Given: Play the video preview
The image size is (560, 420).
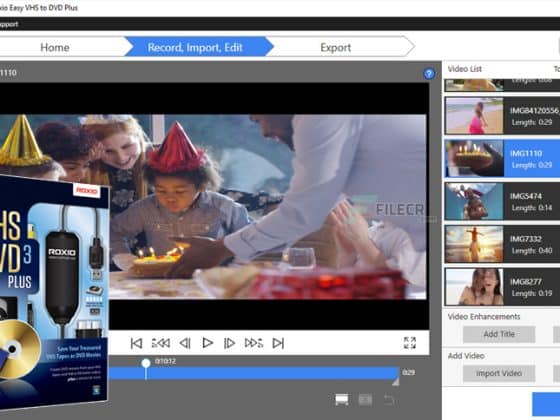Looking at the screenshot, I should [x=208, y=343].
